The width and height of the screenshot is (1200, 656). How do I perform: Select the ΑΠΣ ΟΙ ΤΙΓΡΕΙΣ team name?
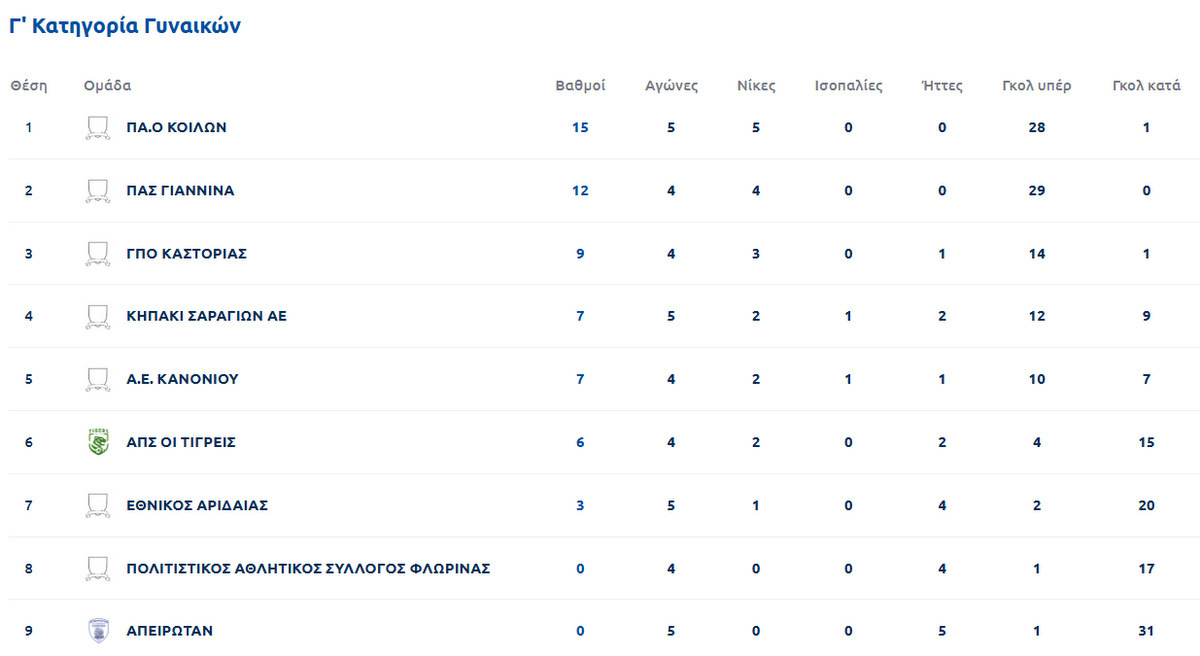(x=181, y=442)
